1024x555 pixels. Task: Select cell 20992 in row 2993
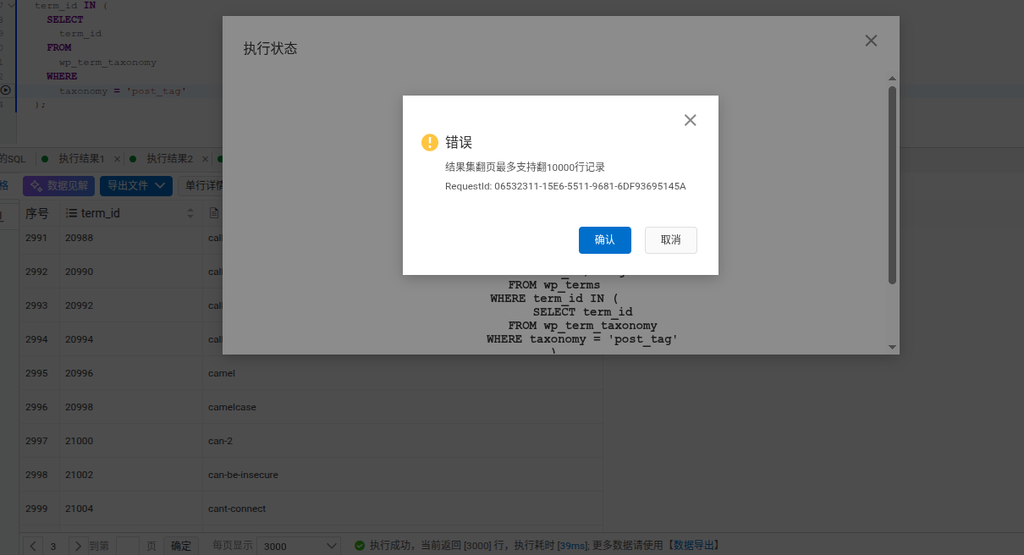click(x=131, y=306)
